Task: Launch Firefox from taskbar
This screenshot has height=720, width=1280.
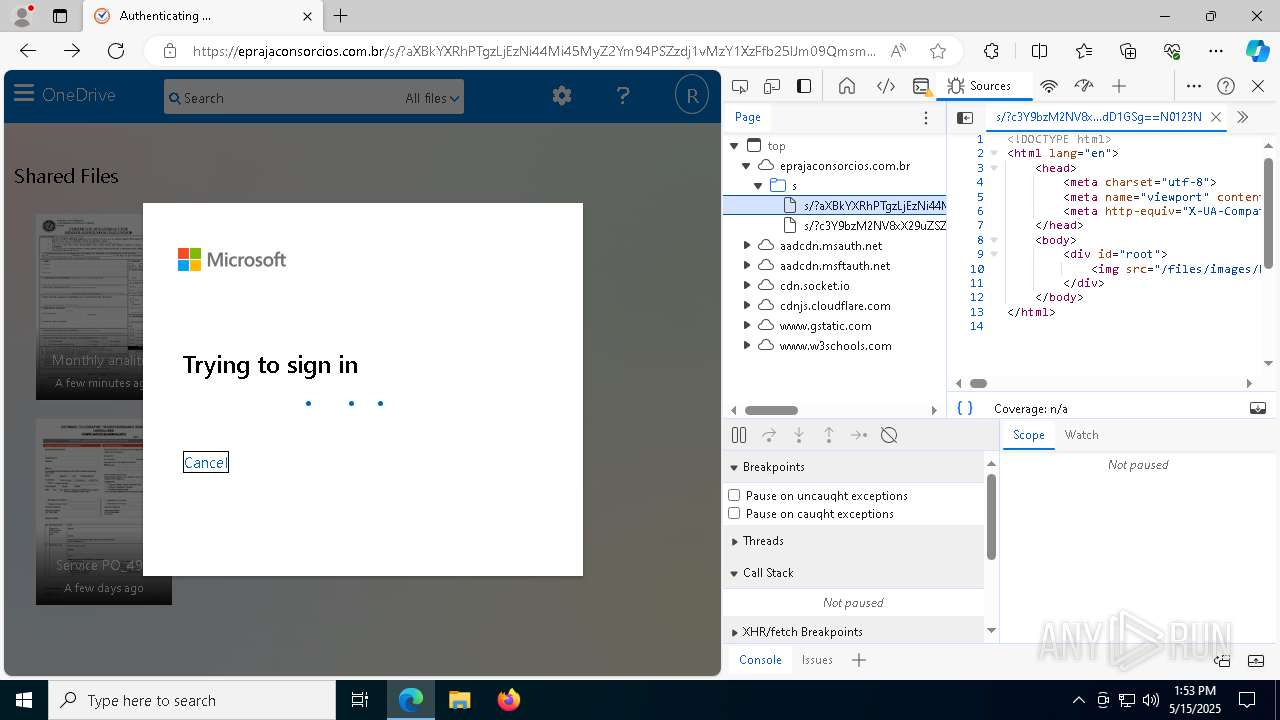Action: 509,700
